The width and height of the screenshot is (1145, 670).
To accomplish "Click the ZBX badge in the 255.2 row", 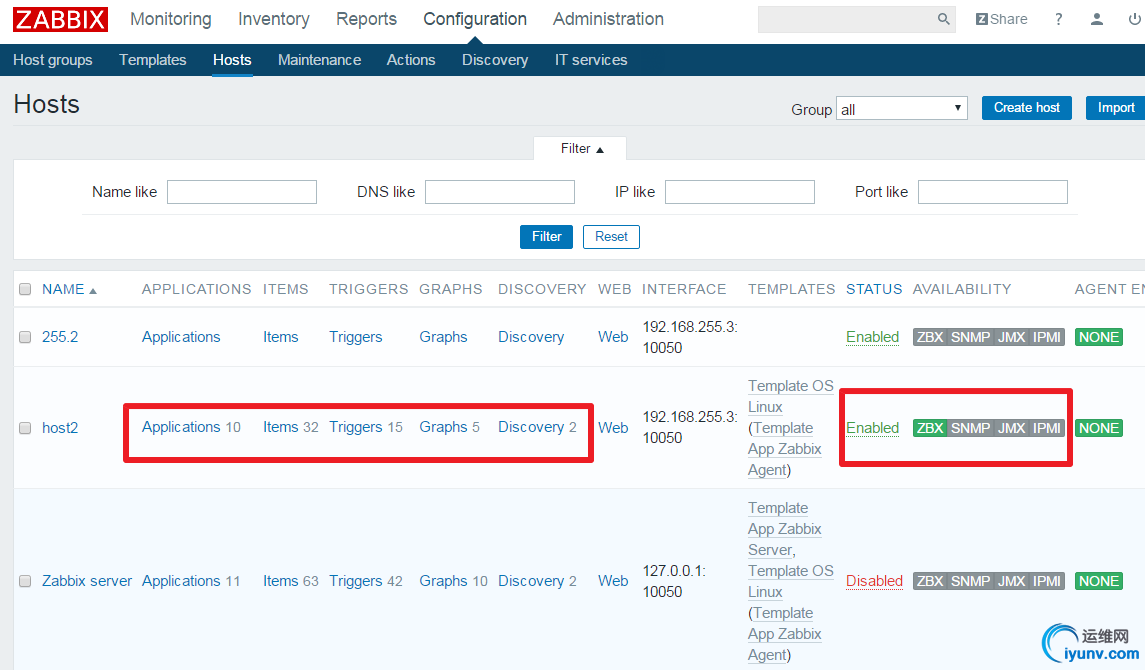I will [930, 337].
